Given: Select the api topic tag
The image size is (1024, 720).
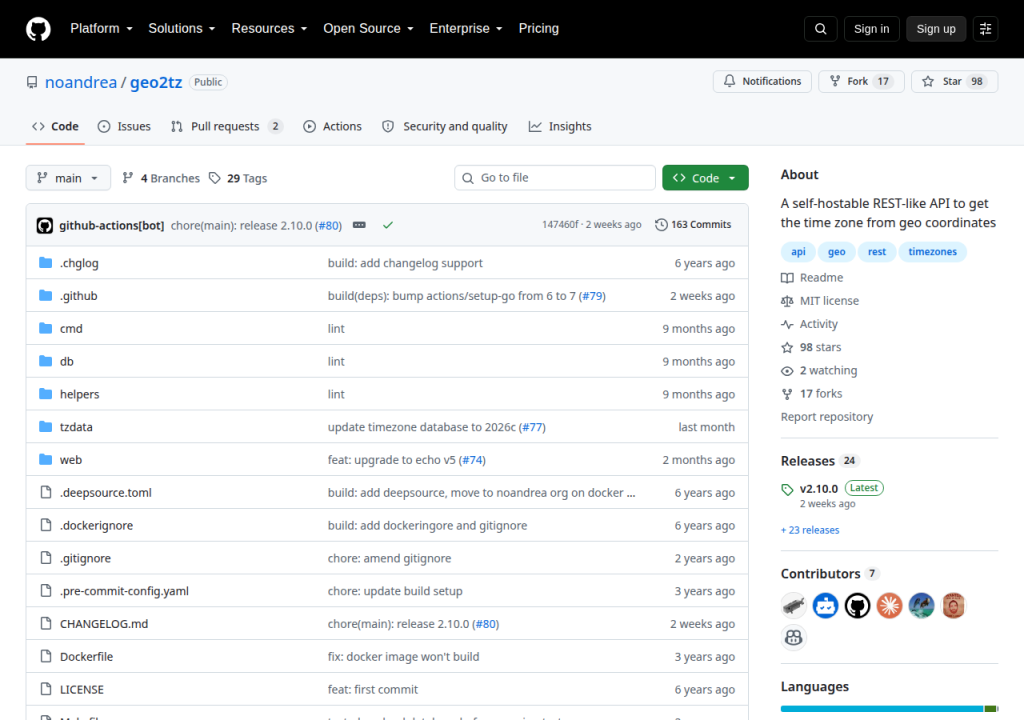Looking at the screenshot, I should point(798,252).
